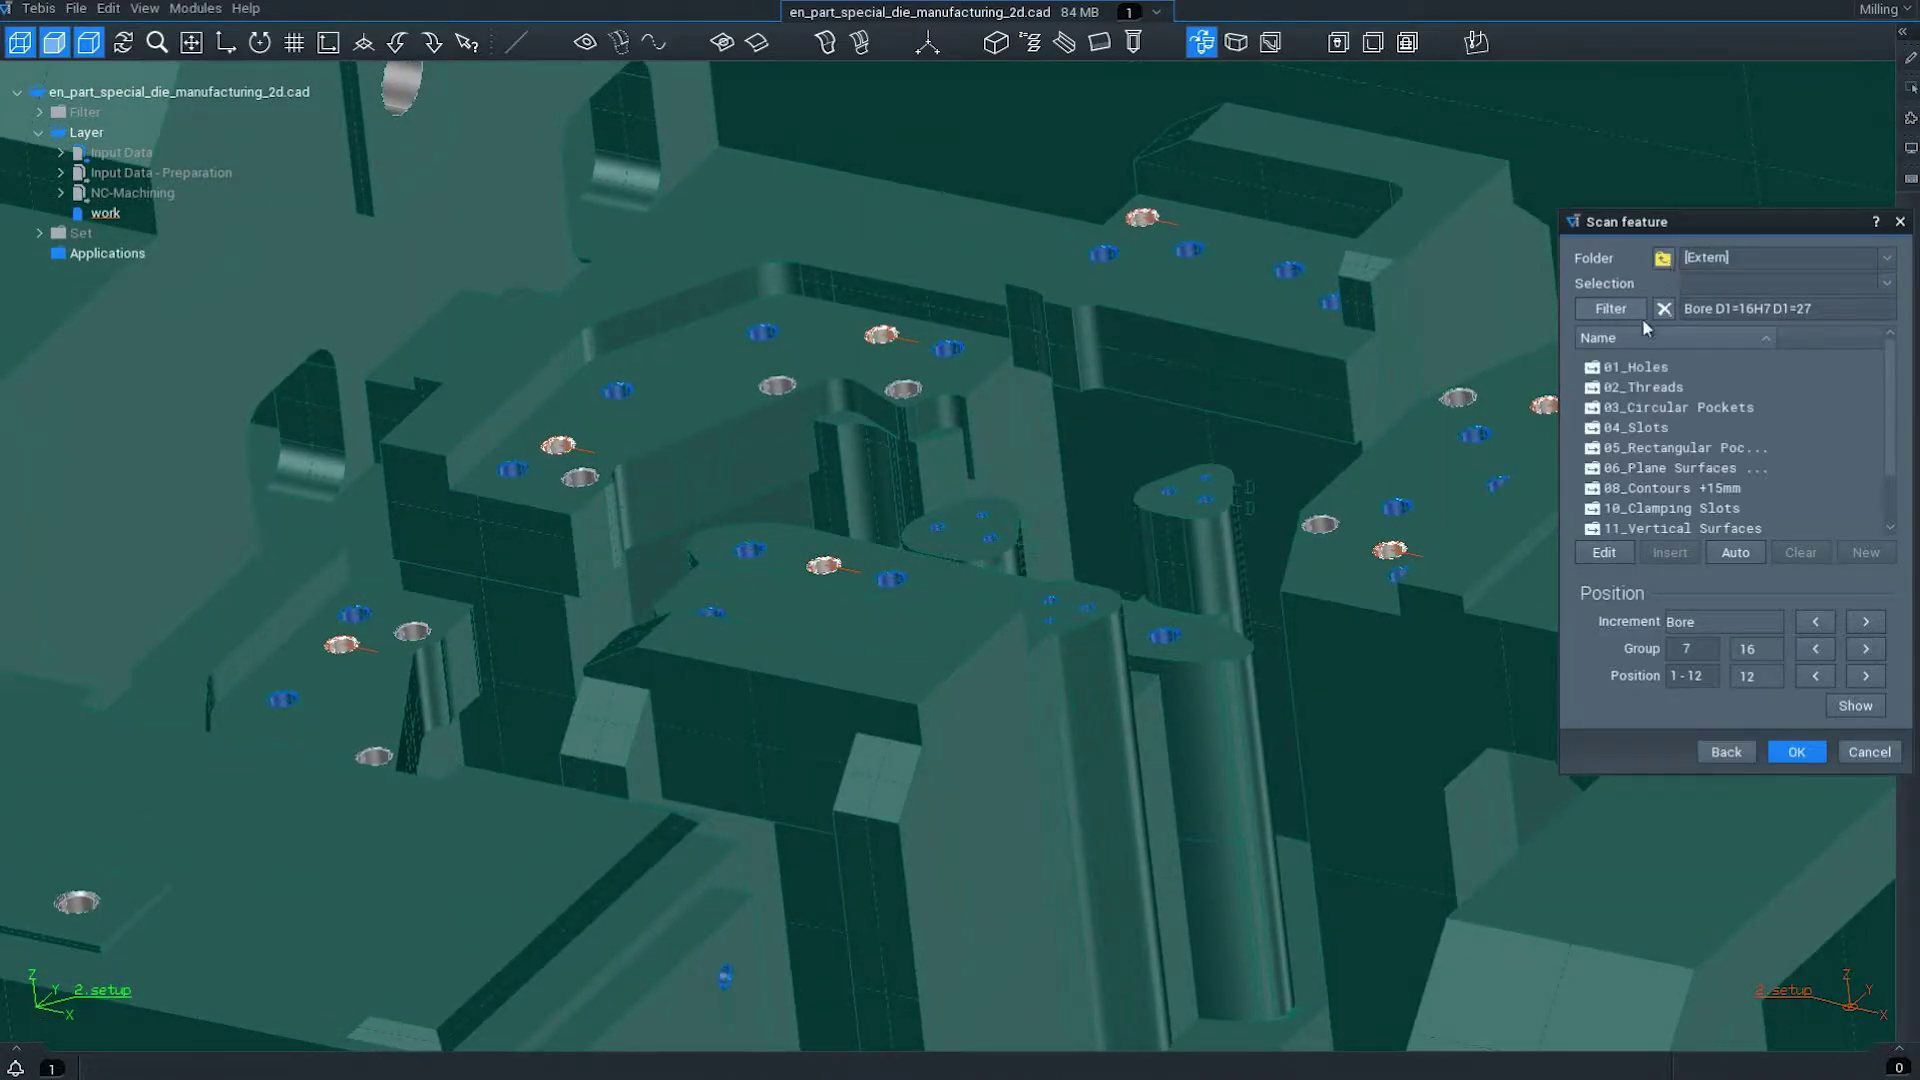Click the Show button in Position section

pos(1855,706)
